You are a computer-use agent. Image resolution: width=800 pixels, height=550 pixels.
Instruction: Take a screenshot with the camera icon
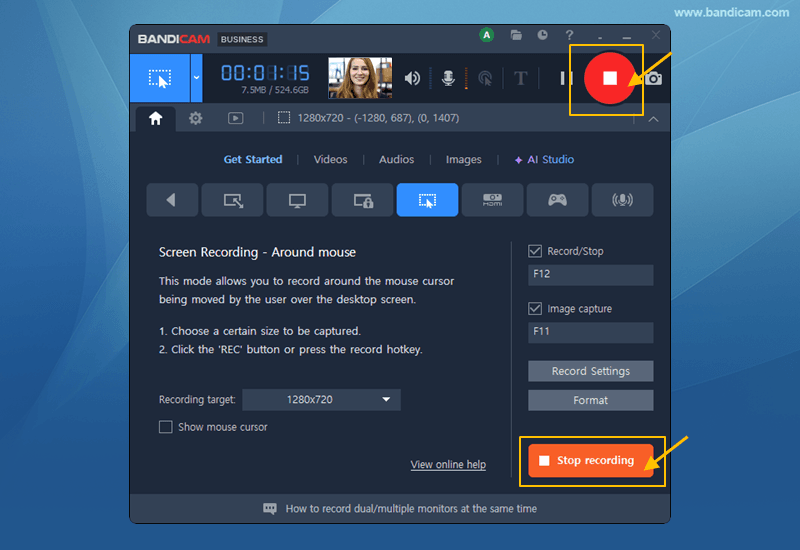(653, 79)
